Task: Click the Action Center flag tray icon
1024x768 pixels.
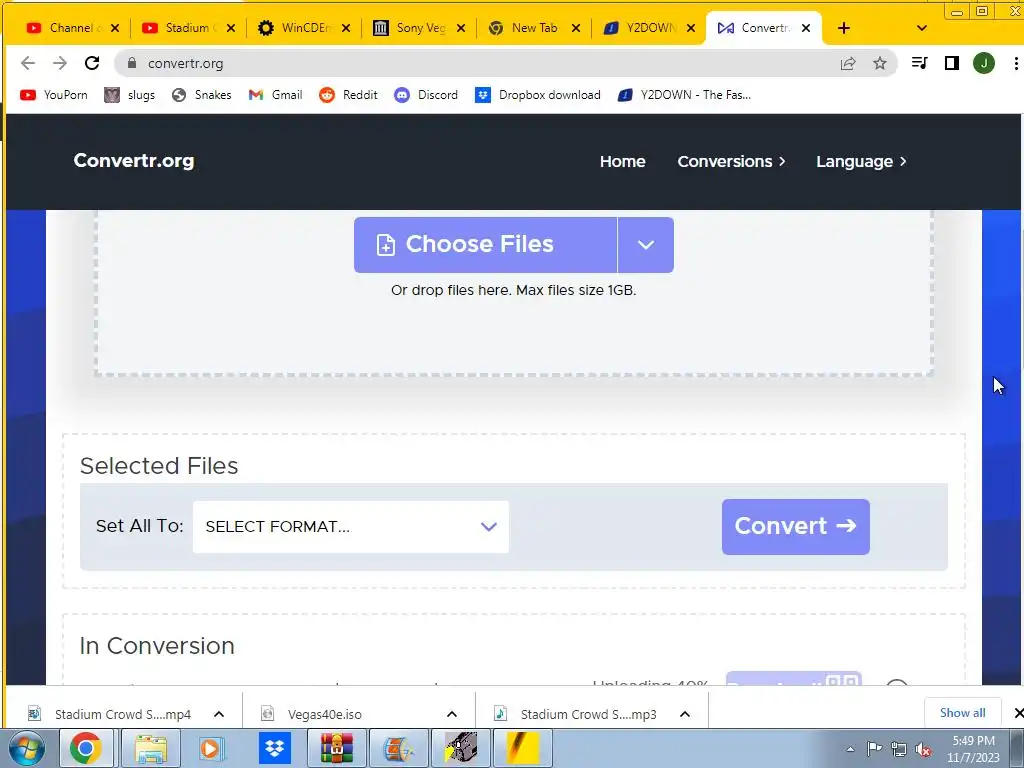Action: tap(874, 749)
